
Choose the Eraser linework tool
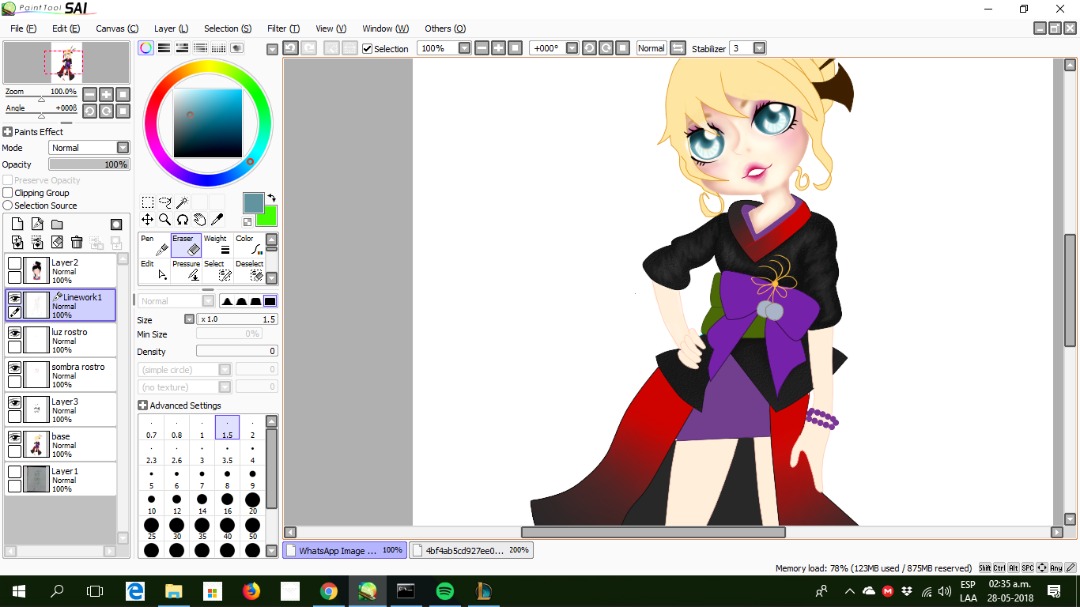[186, 245]
